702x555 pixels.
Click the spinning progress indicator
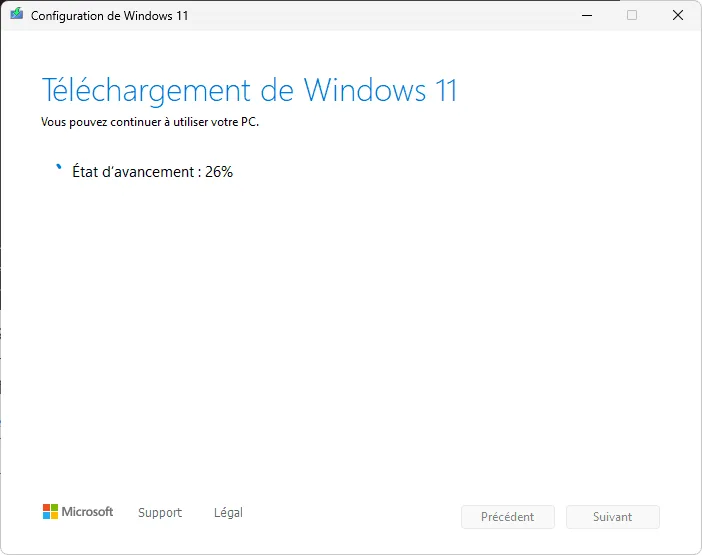tap(59, 167)
